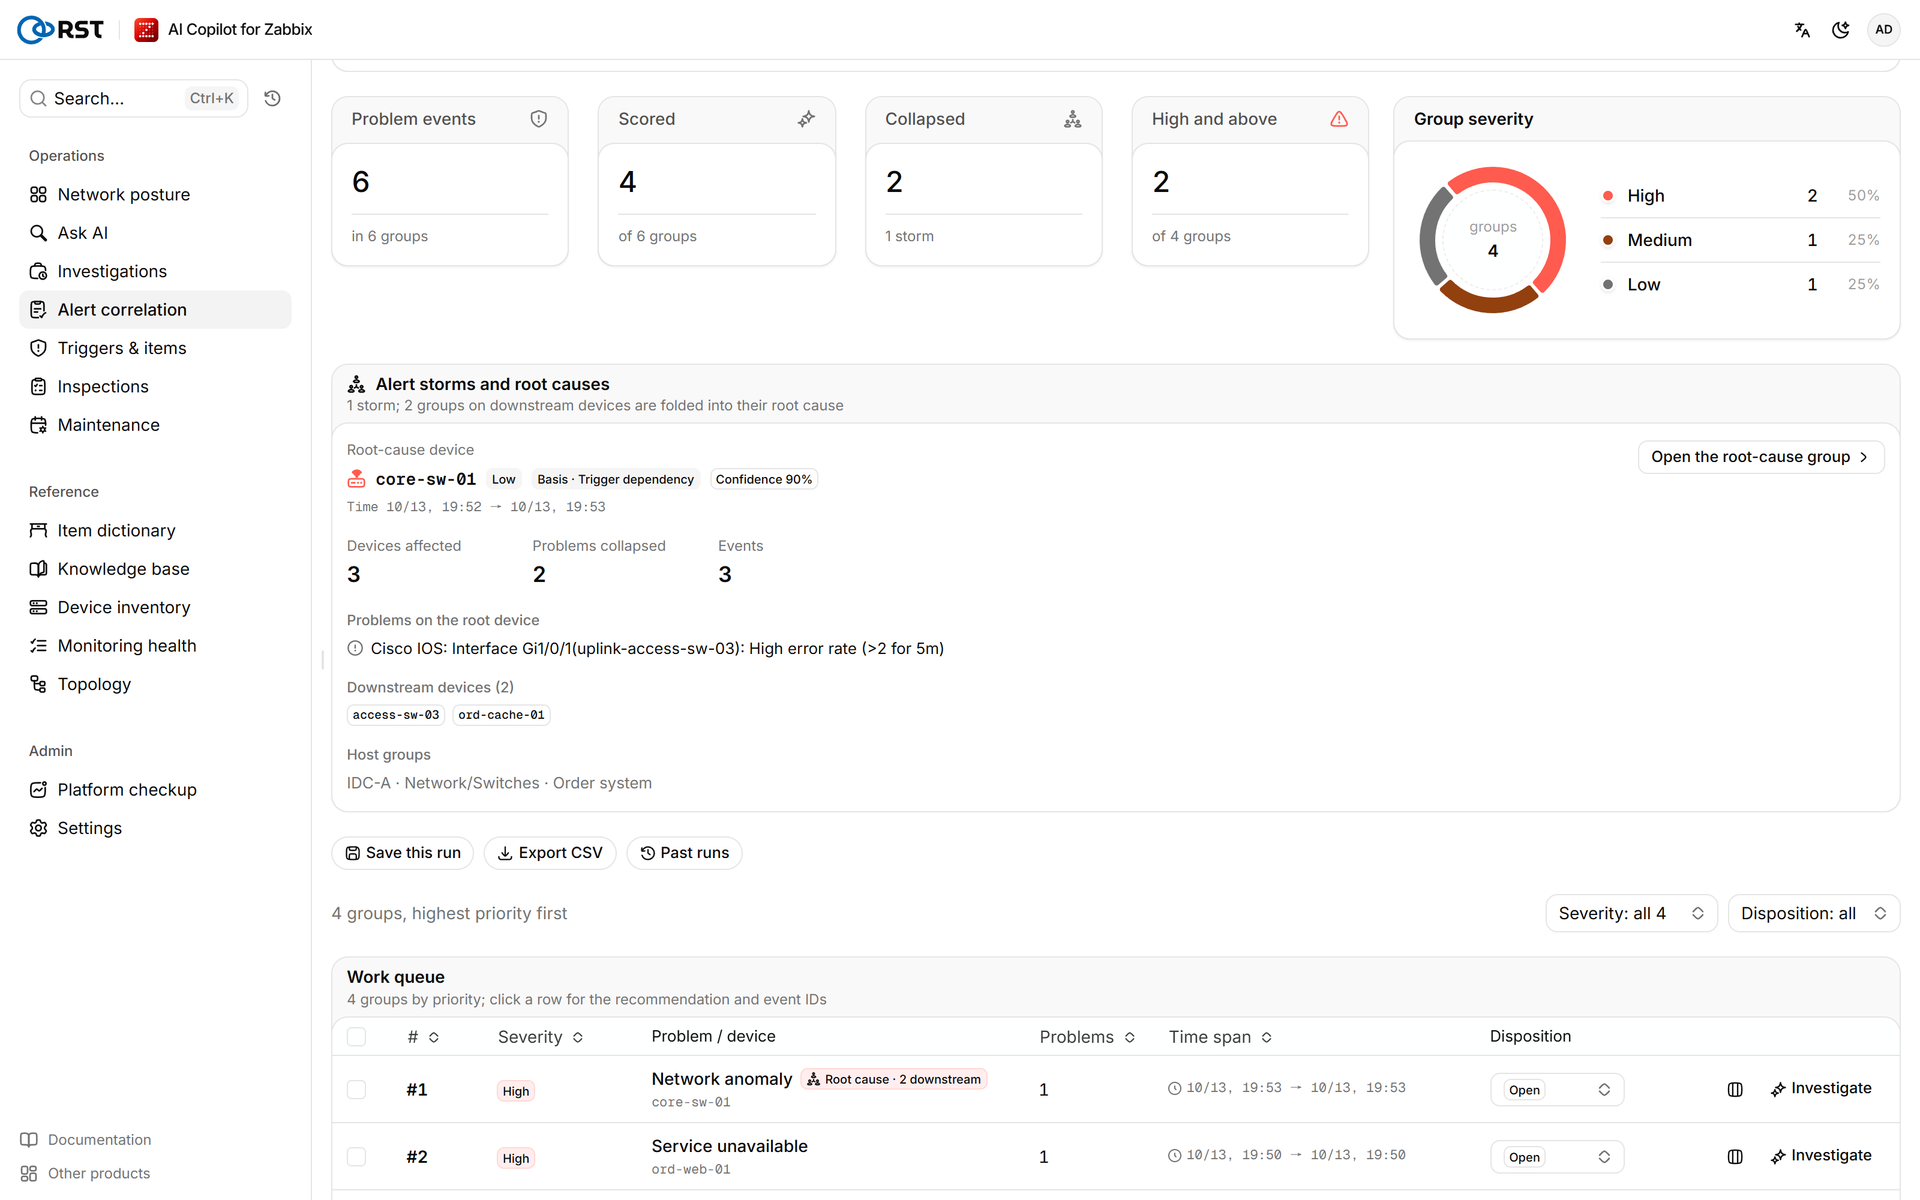The height and width of the screenshot is (1200, 1920).
Task: Check the checkbox for row #1
Action: click(x=356, y=1089)
